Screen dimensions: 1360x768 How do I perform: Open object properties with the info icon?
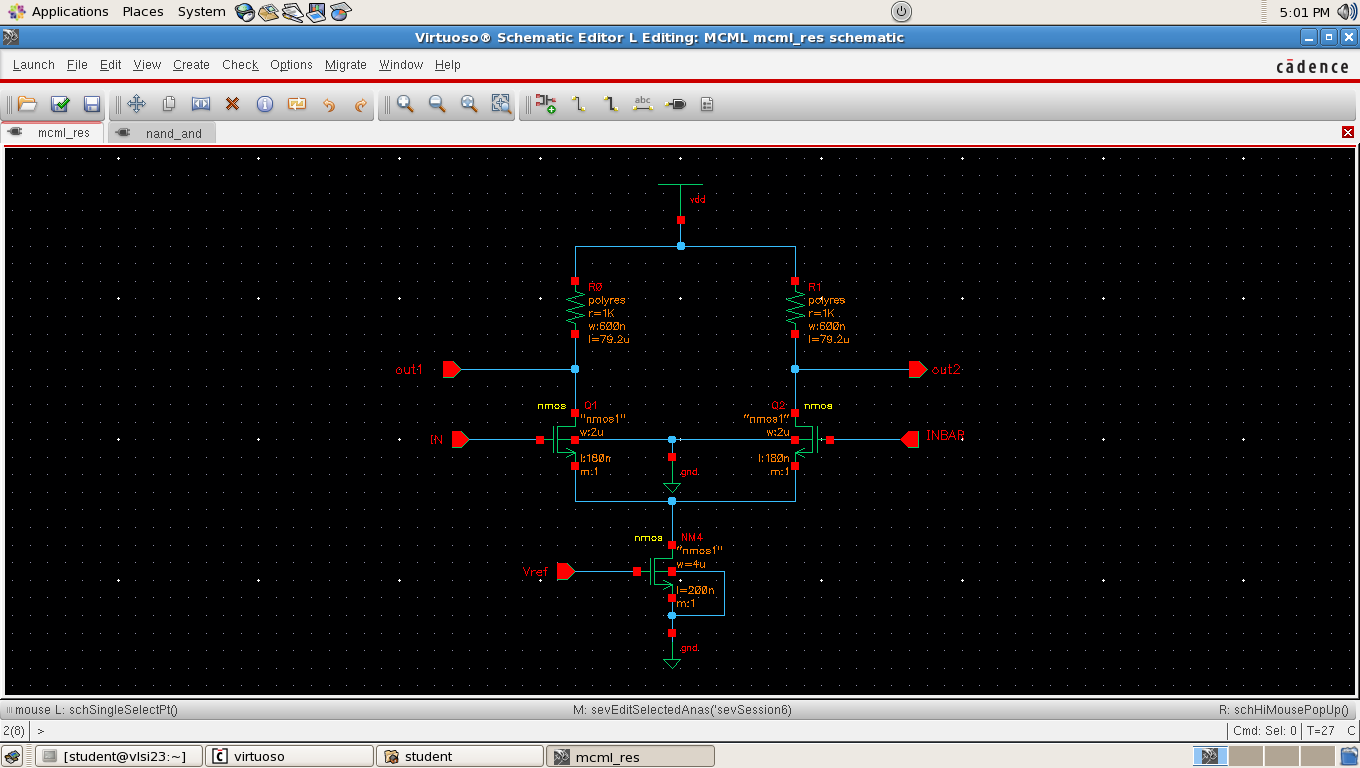[265, 104]
